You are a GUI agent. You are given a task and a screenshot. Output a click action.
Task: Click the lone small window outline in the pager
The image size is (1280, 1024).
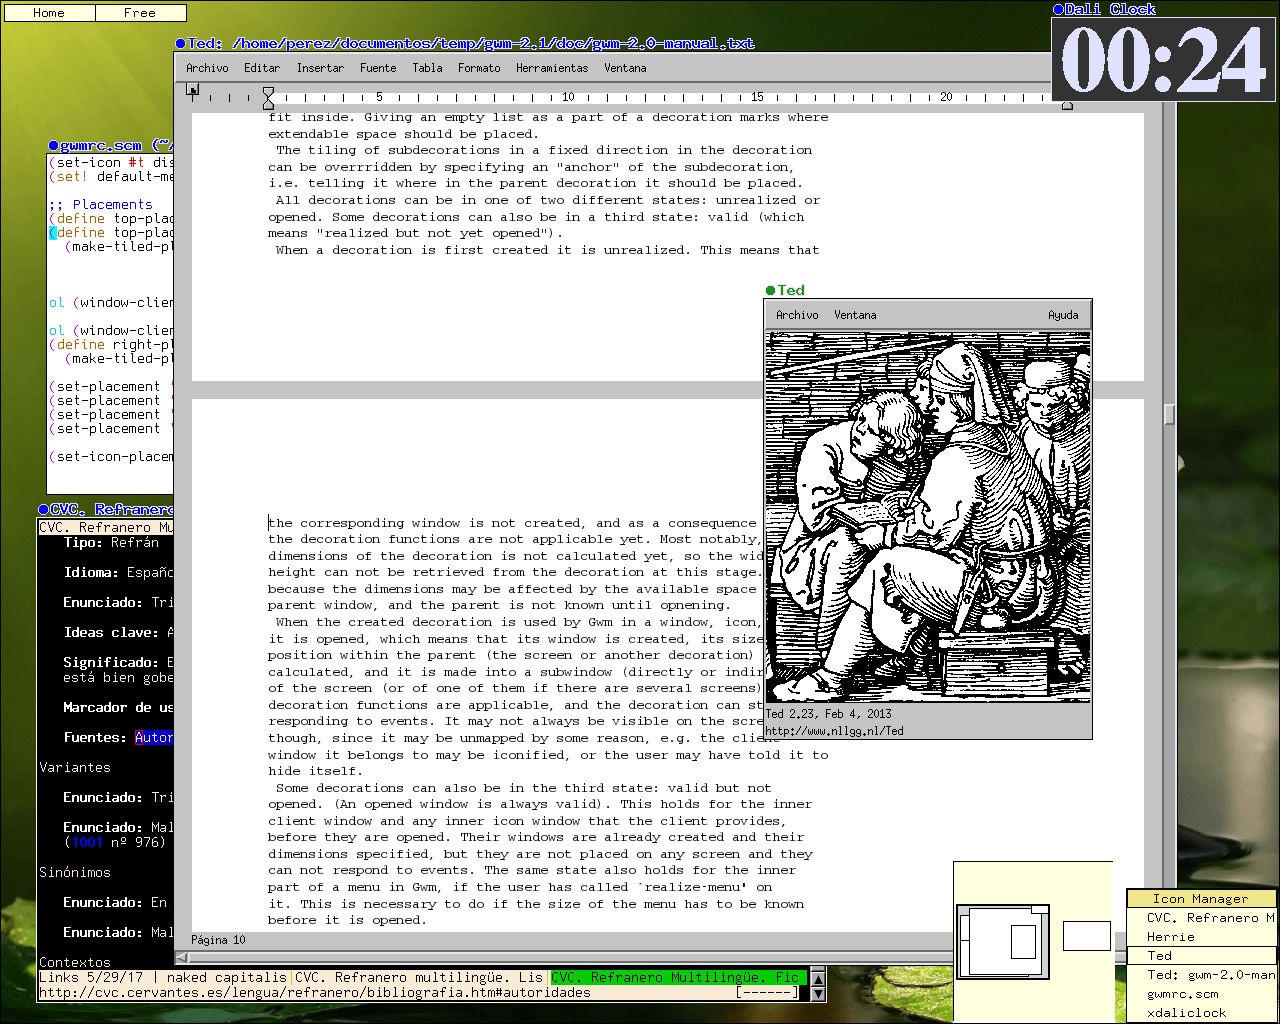pyautogui.click(x=1086, y=936)
